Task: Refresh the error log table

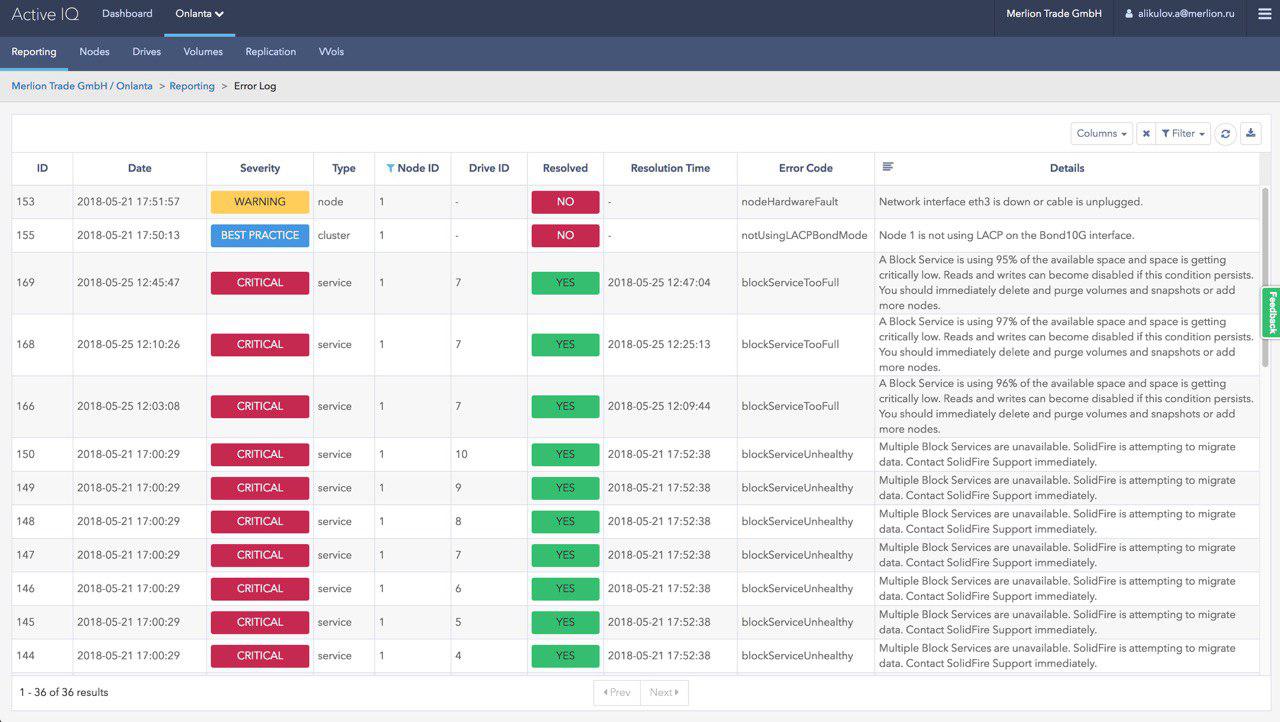Action: (1225, 133)
